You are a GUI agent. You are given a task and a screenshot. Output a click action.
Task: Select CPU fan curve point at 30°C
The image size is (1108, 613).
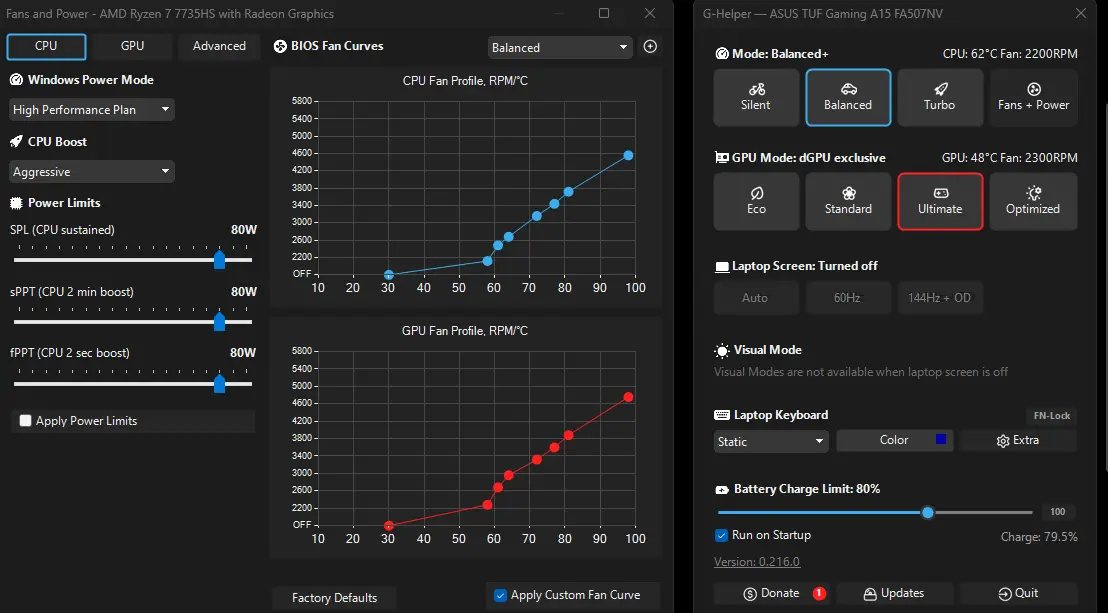(388, 274)
